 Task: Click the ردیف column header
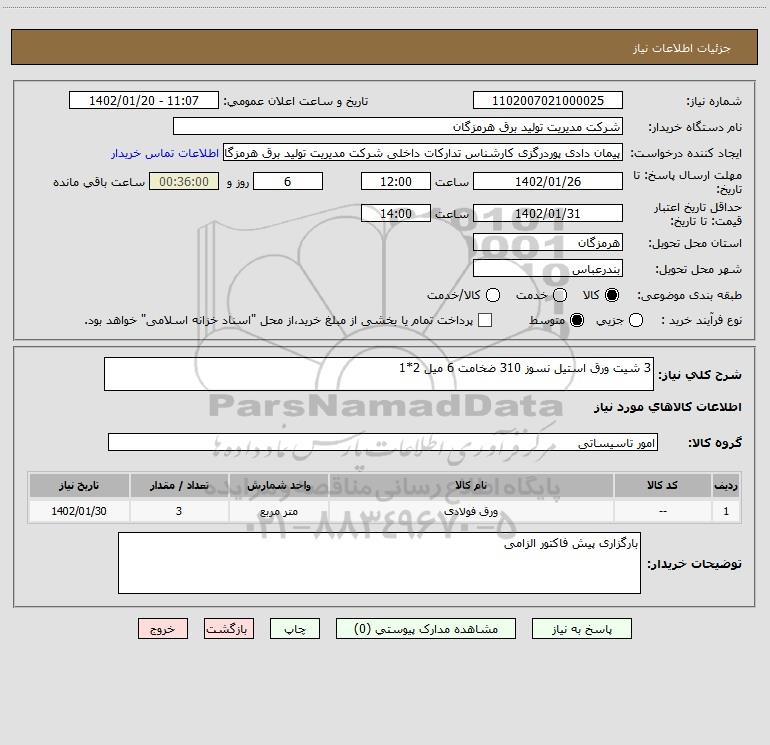[726, 485]
